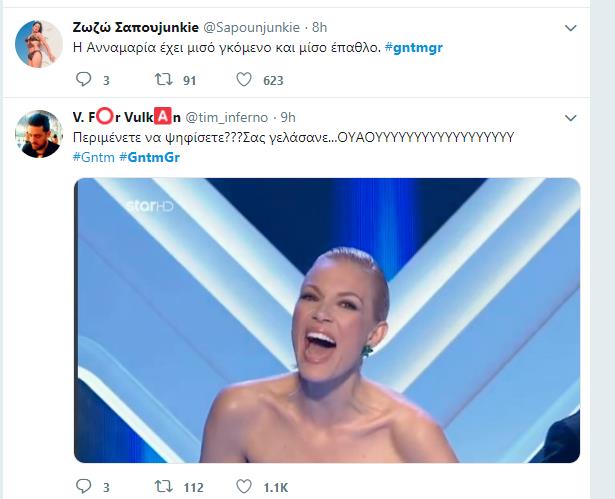The width and height of the screenshot is (615, 499).
Task: Like the tweet with 1.1K likes
Action: coord(245,487)
